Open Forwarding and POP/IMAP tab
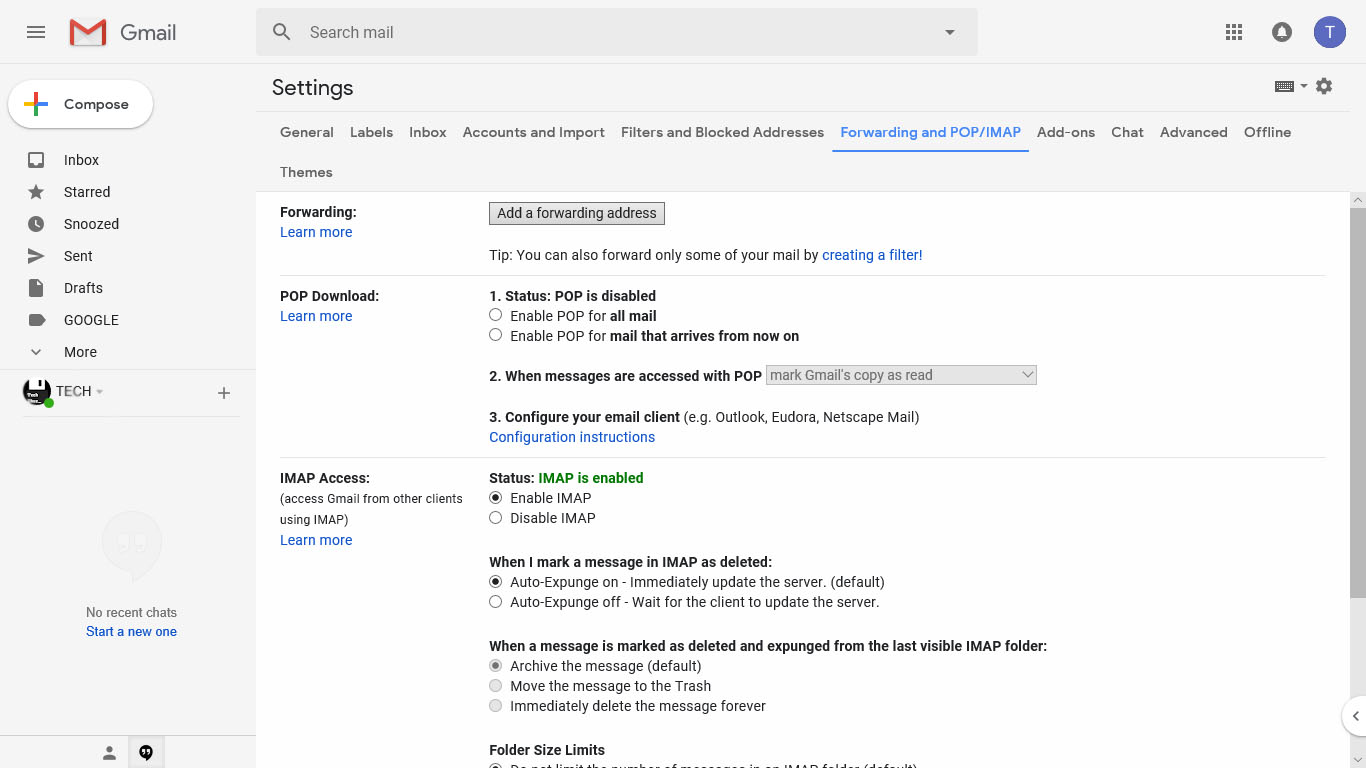This screenshot has width=1366, height=768. coord(931,132)
